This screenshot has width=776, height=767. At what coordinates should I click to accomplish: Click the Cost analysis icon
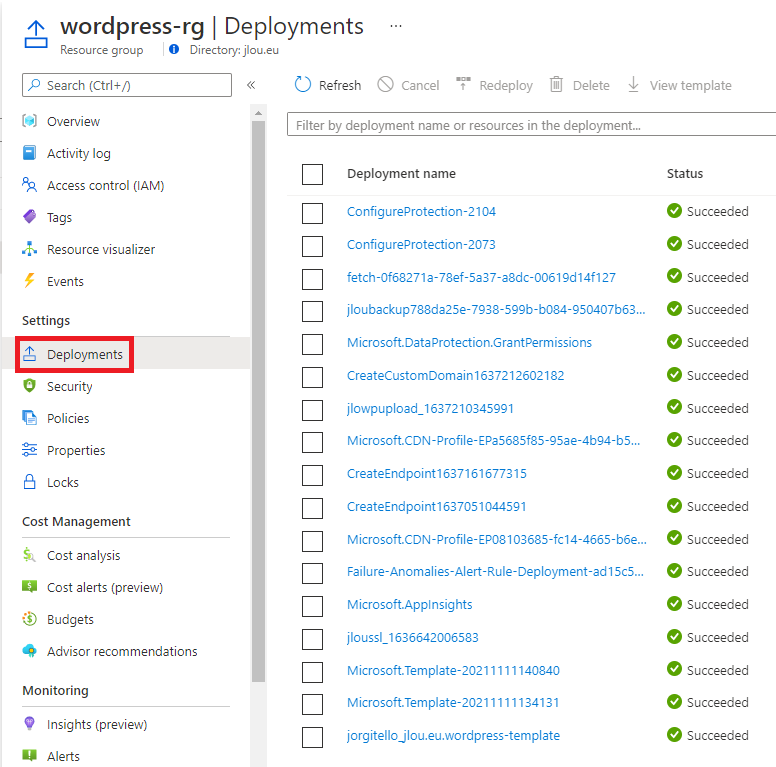(30, 555)
